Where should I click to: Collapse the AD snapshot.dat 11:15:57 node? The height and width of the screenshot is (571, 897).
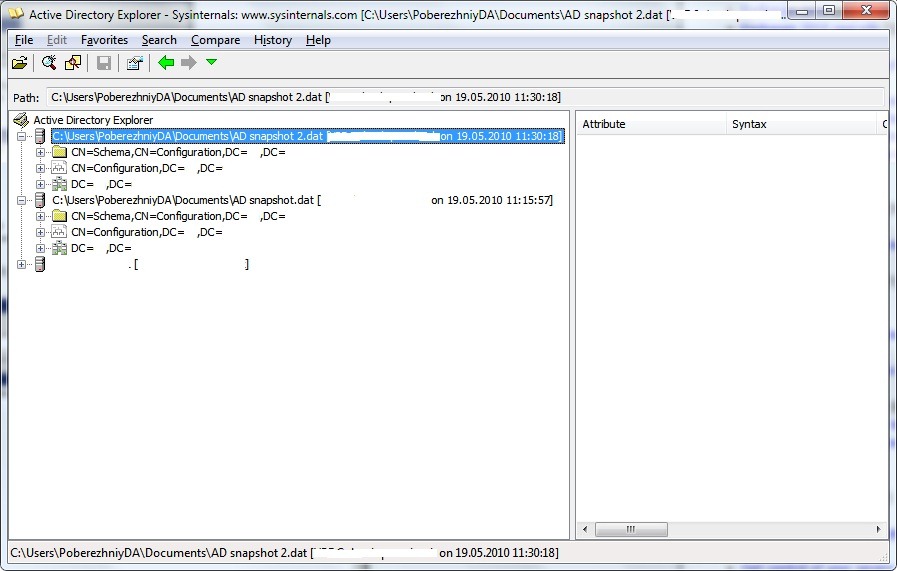coord(22,200)
